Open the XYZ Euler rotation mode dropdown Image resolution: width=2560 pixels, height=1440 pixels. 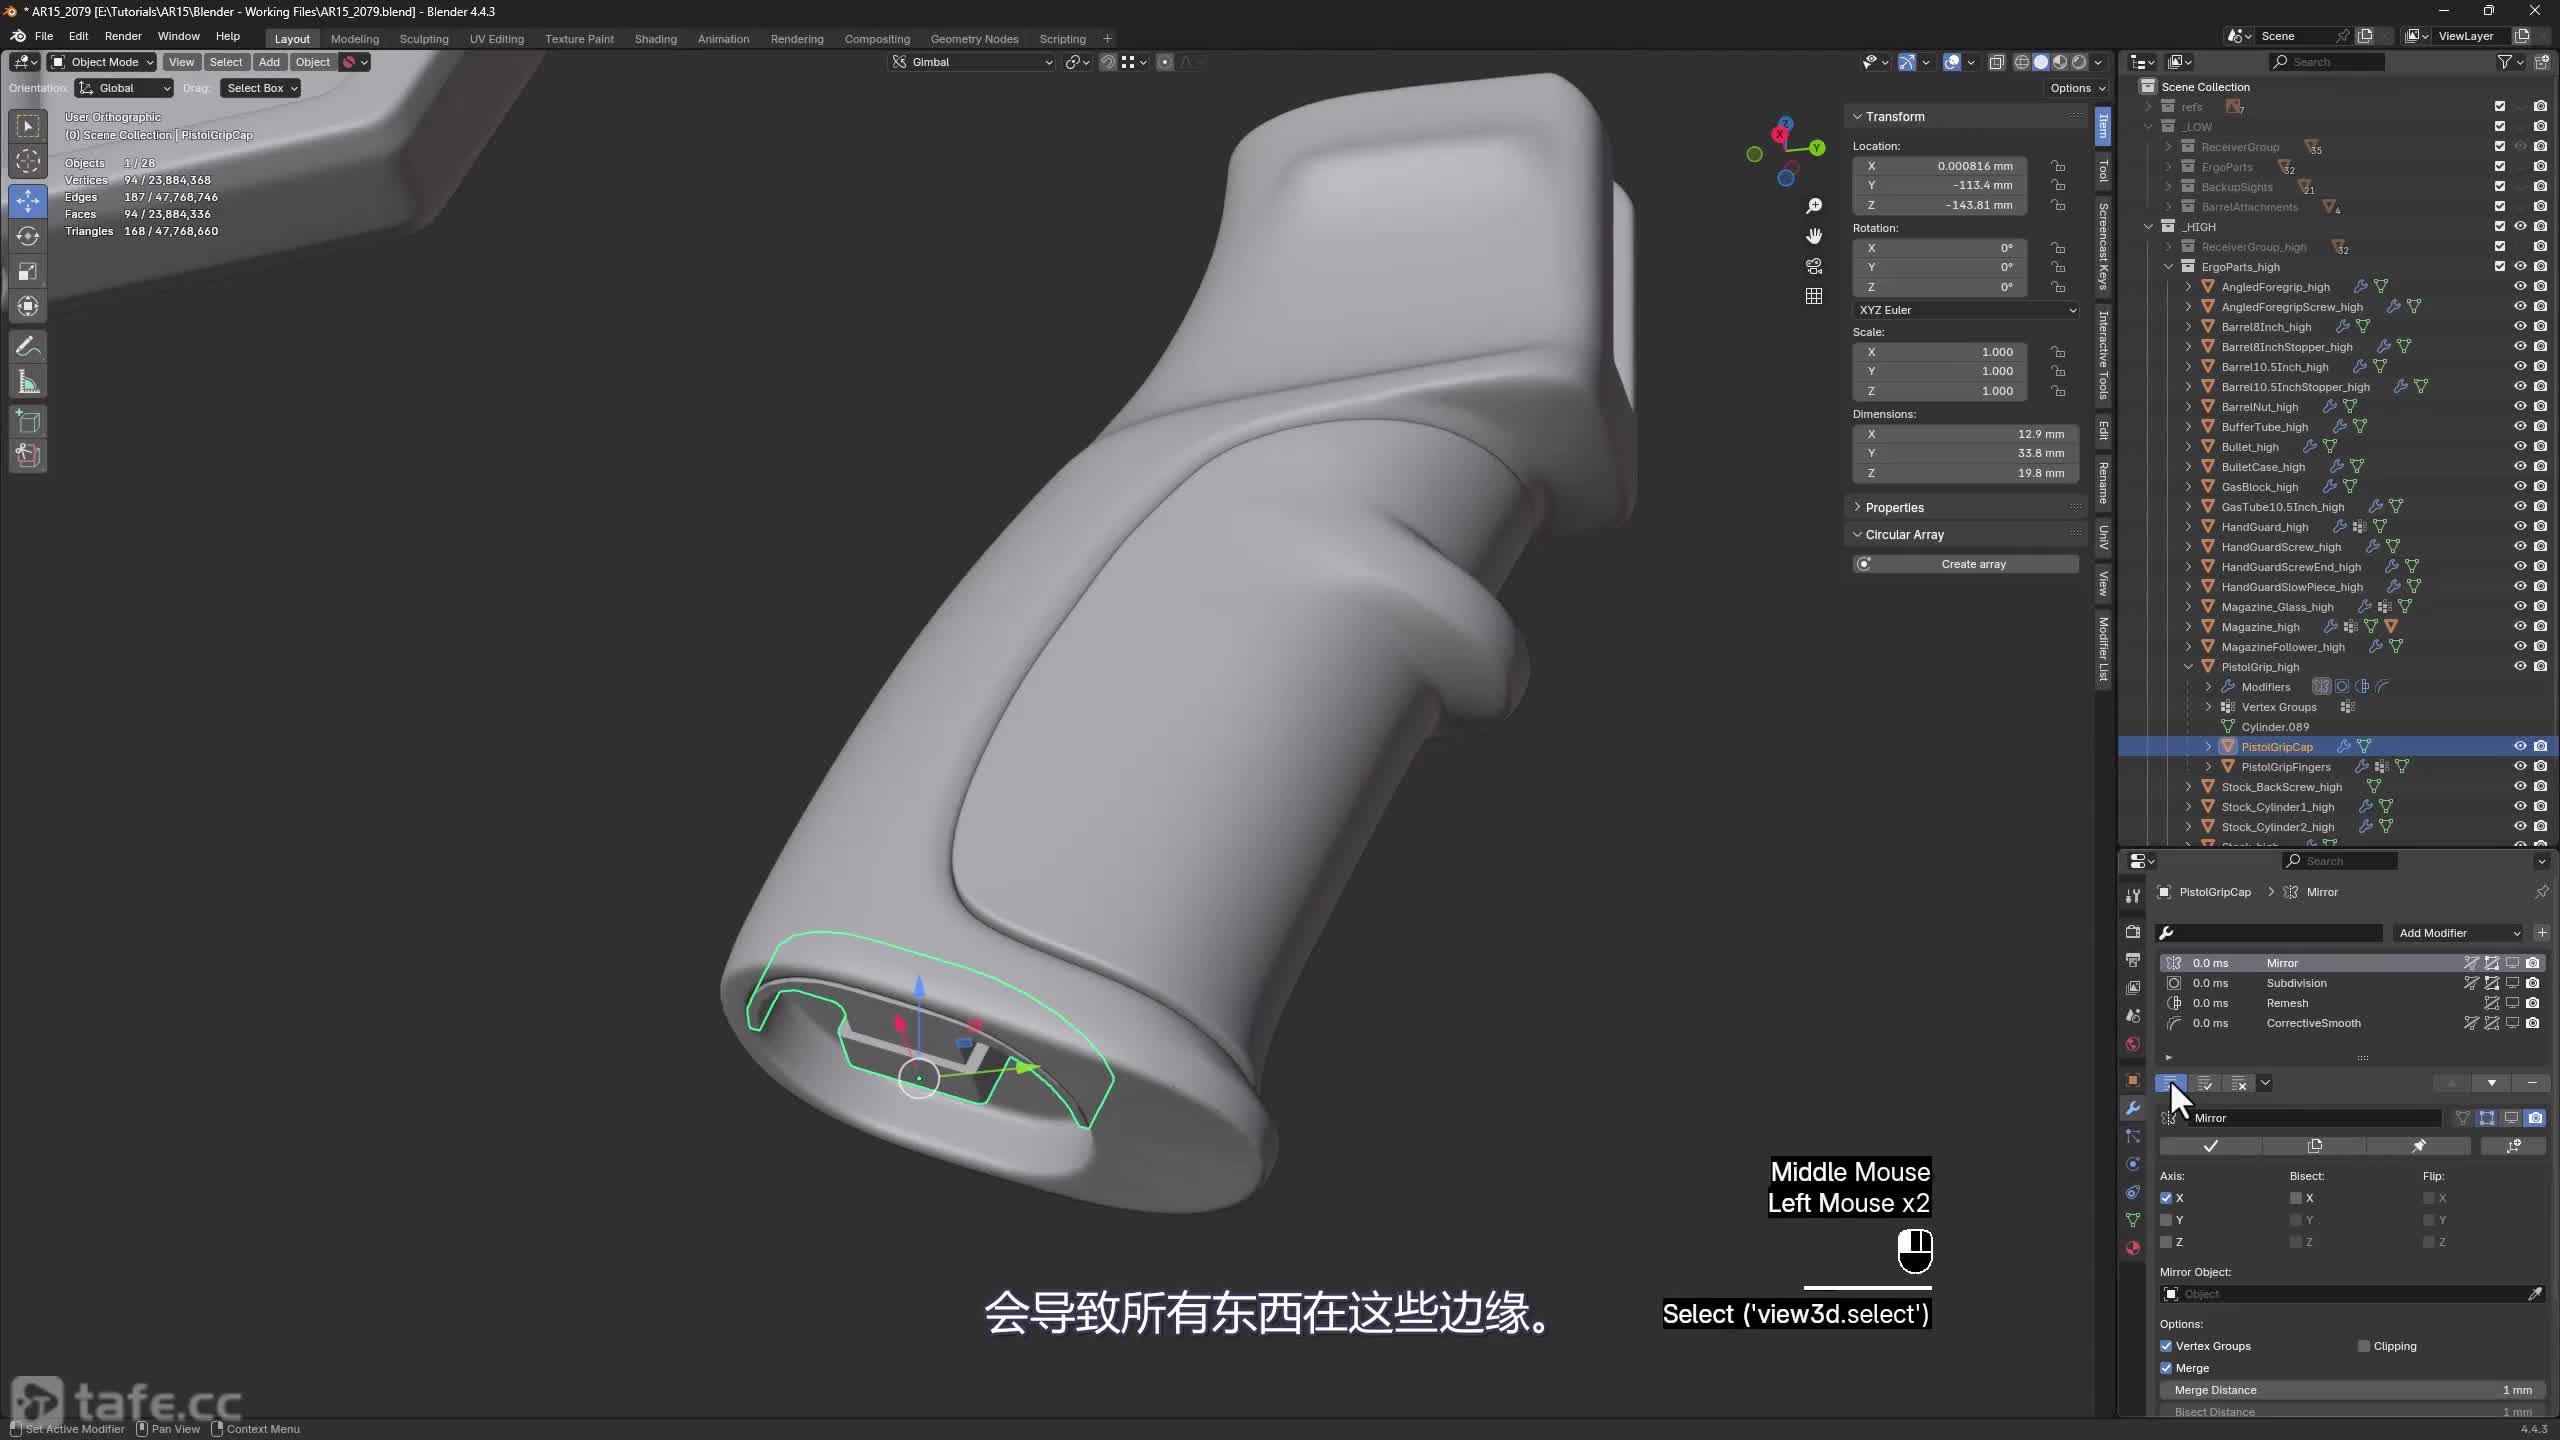(x=1966, y=310)
